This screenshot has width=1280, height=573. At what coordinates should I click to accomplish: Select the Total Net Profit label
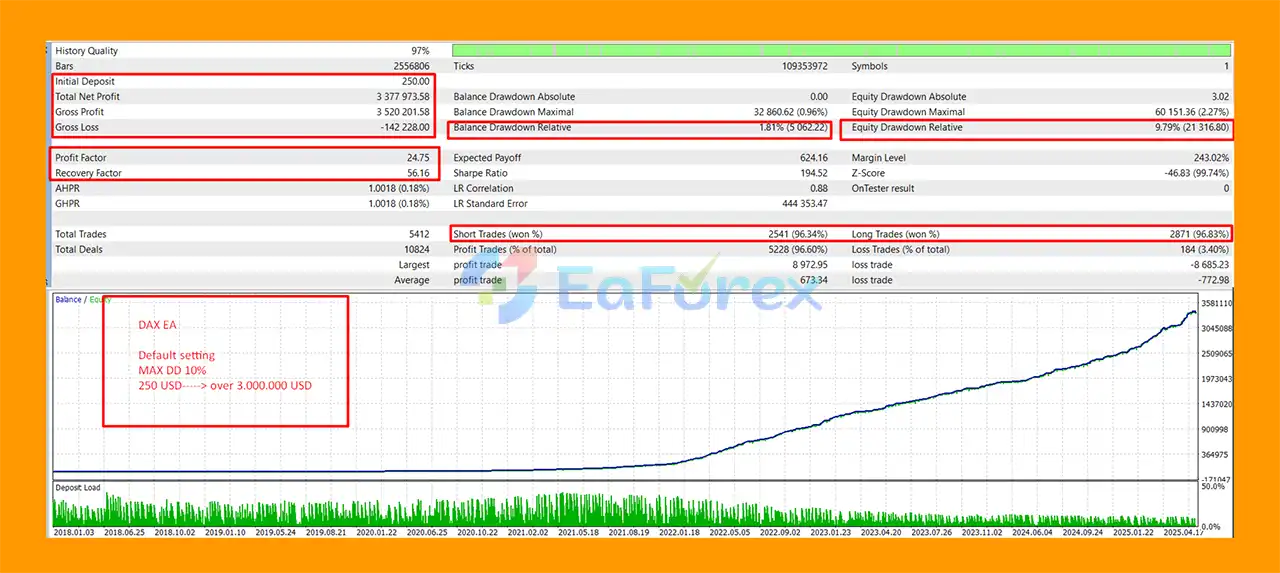(x=88, y=97)
